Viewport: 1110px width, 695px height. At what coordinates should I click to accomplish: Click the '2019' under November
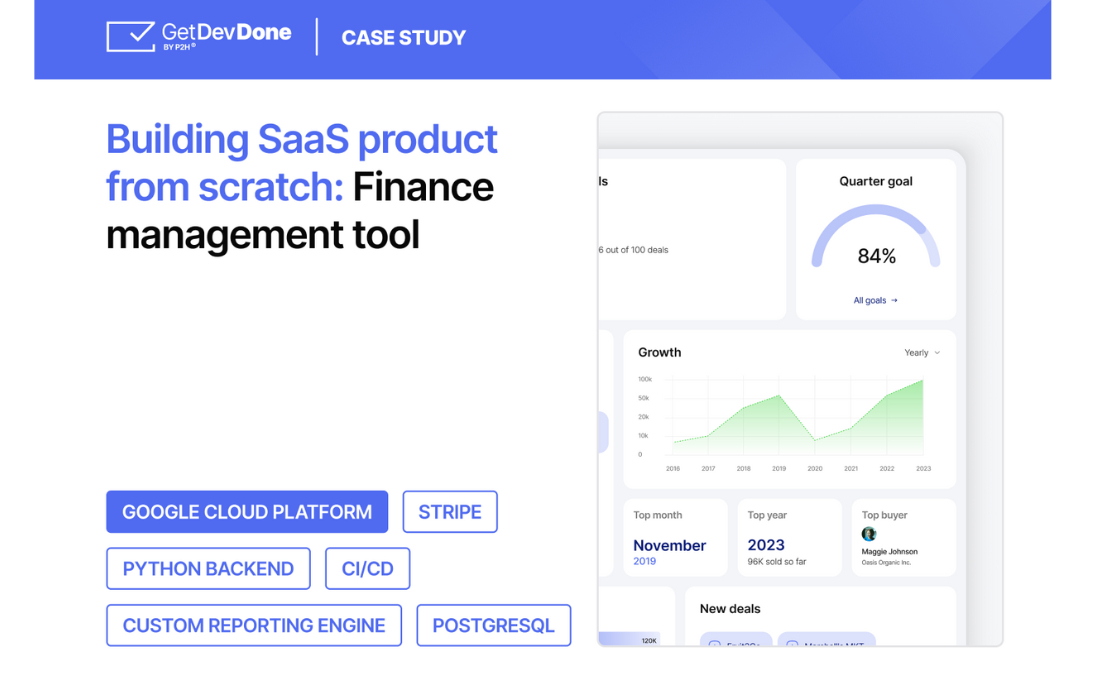pos(644,561)
